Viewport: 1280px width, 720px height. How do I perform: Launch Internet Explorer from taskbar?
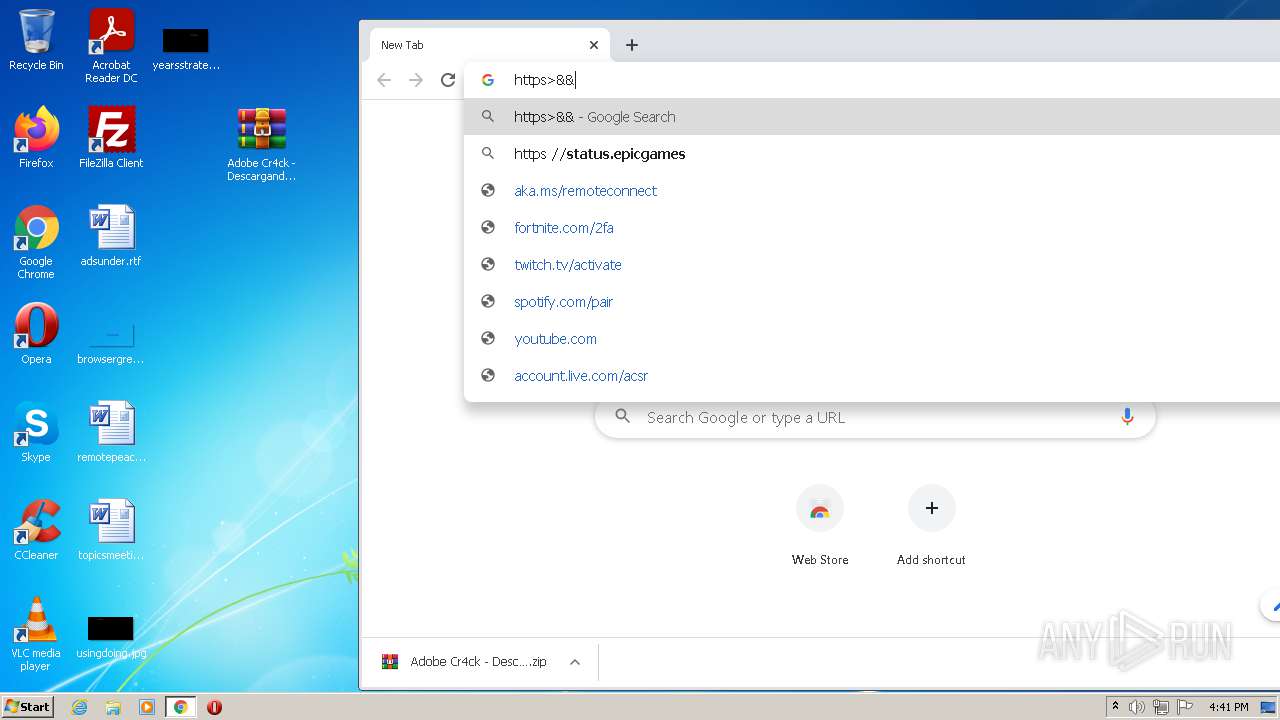[x=80, y=707]
